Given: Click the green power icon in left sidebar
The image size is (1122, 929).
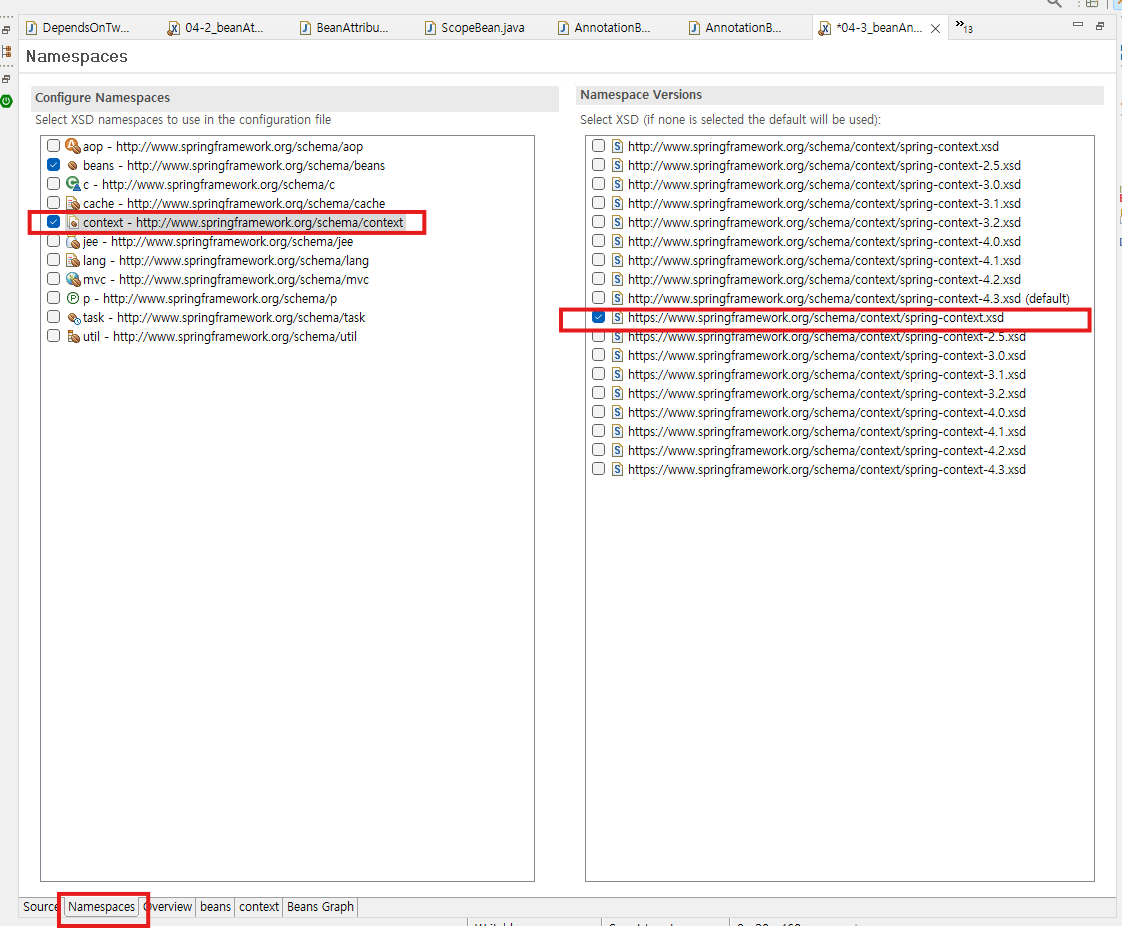Looking at the screenshot, I should pyautogui.click(x=6, y=101).
